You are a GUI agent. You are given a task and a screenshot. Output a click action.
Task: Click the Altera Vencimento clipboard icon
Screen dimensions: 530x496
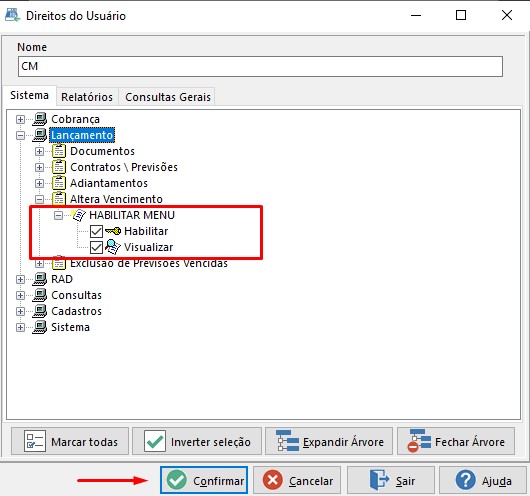tap(59, 199)
